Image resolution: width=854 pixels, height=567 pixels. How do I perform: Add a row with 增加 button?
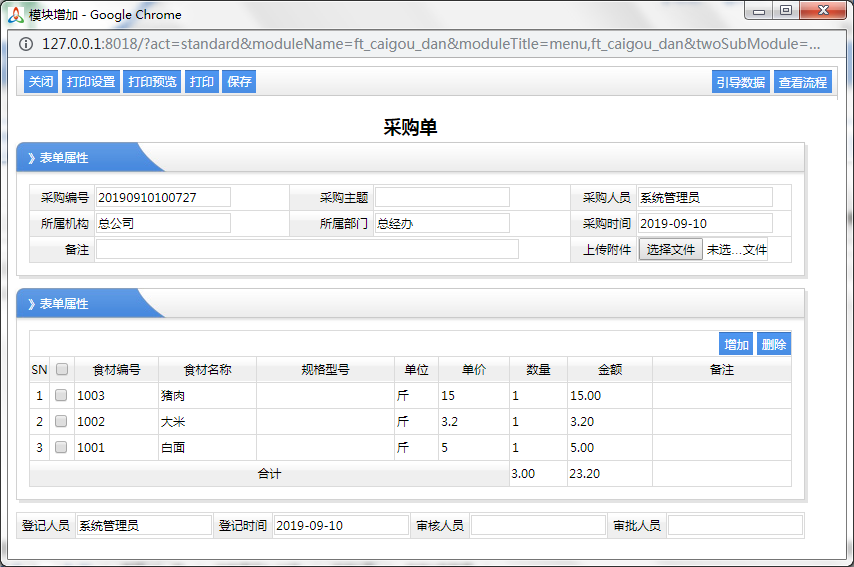coord(736,344)
